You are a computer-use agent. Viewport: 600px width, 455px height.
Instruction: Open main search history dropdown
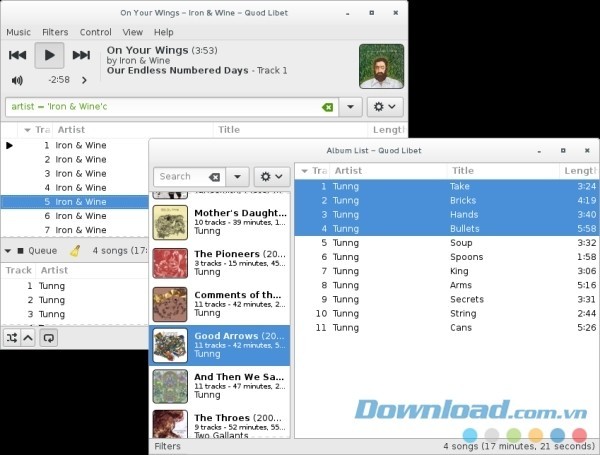[350, 107]
